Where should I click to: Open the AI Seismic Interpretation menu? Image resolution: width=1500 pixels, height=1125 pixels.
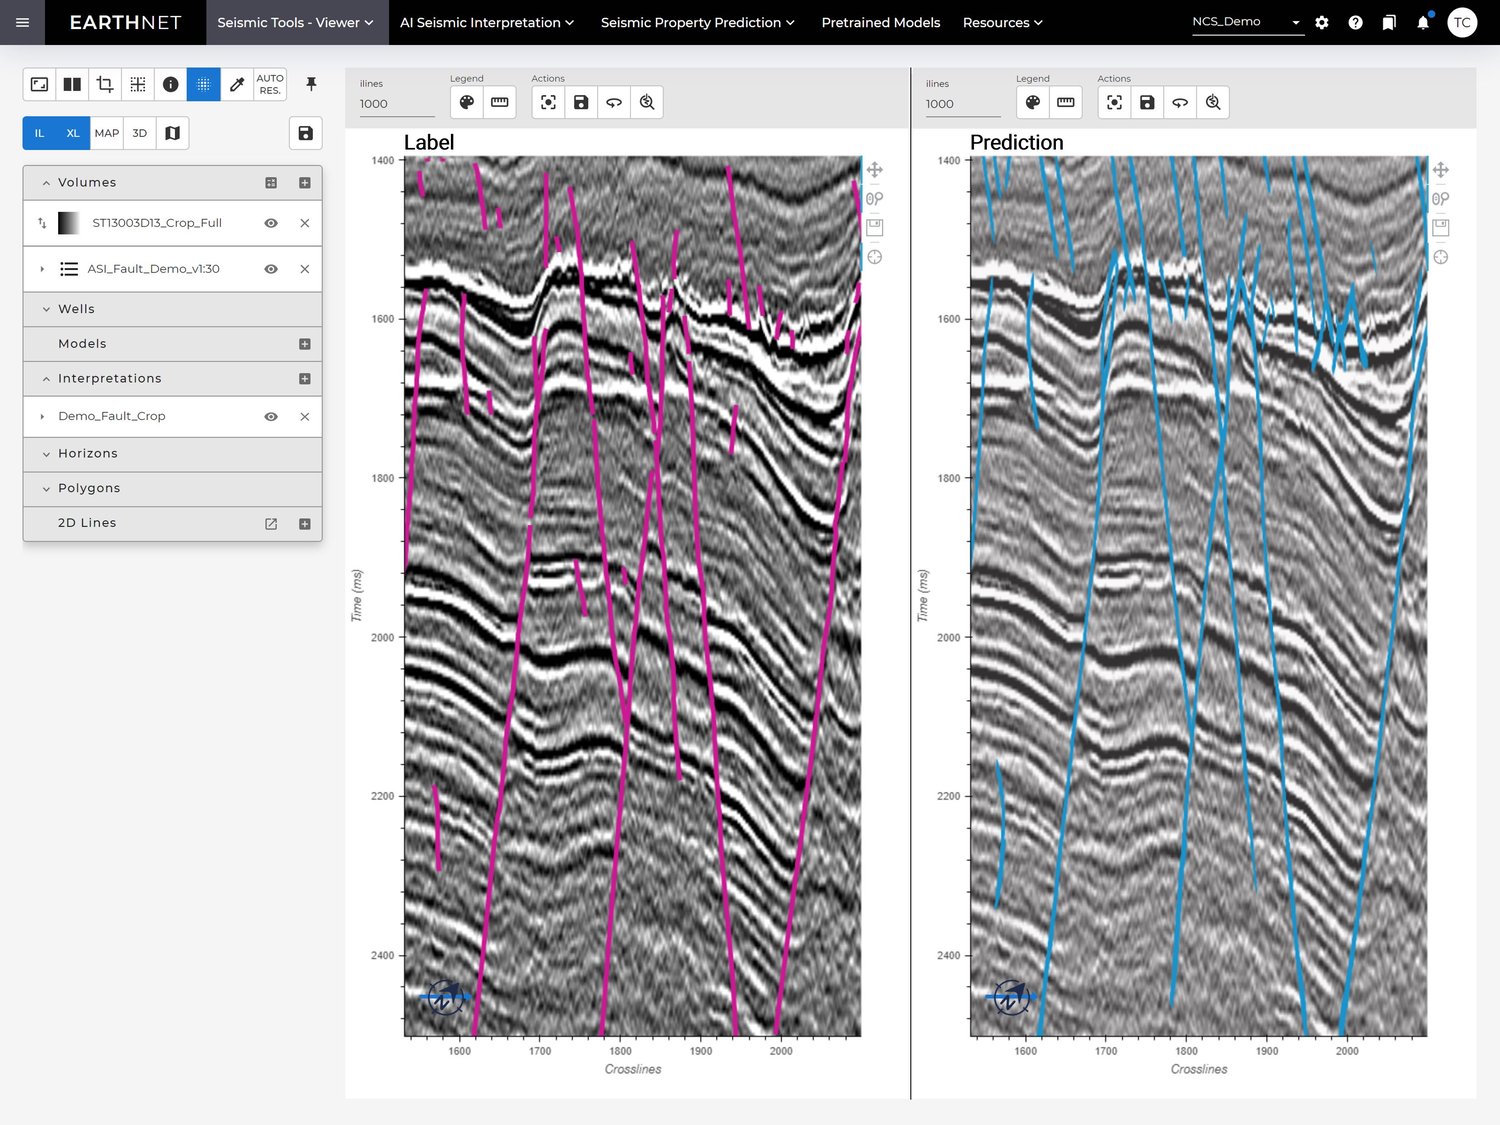pos(486,22)
